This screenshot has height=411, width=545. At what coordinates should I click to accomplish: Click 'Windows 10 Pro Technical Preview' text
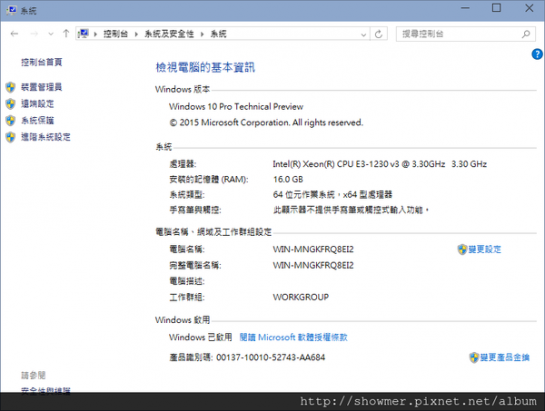pyautogui.click(x=236, y=106)
